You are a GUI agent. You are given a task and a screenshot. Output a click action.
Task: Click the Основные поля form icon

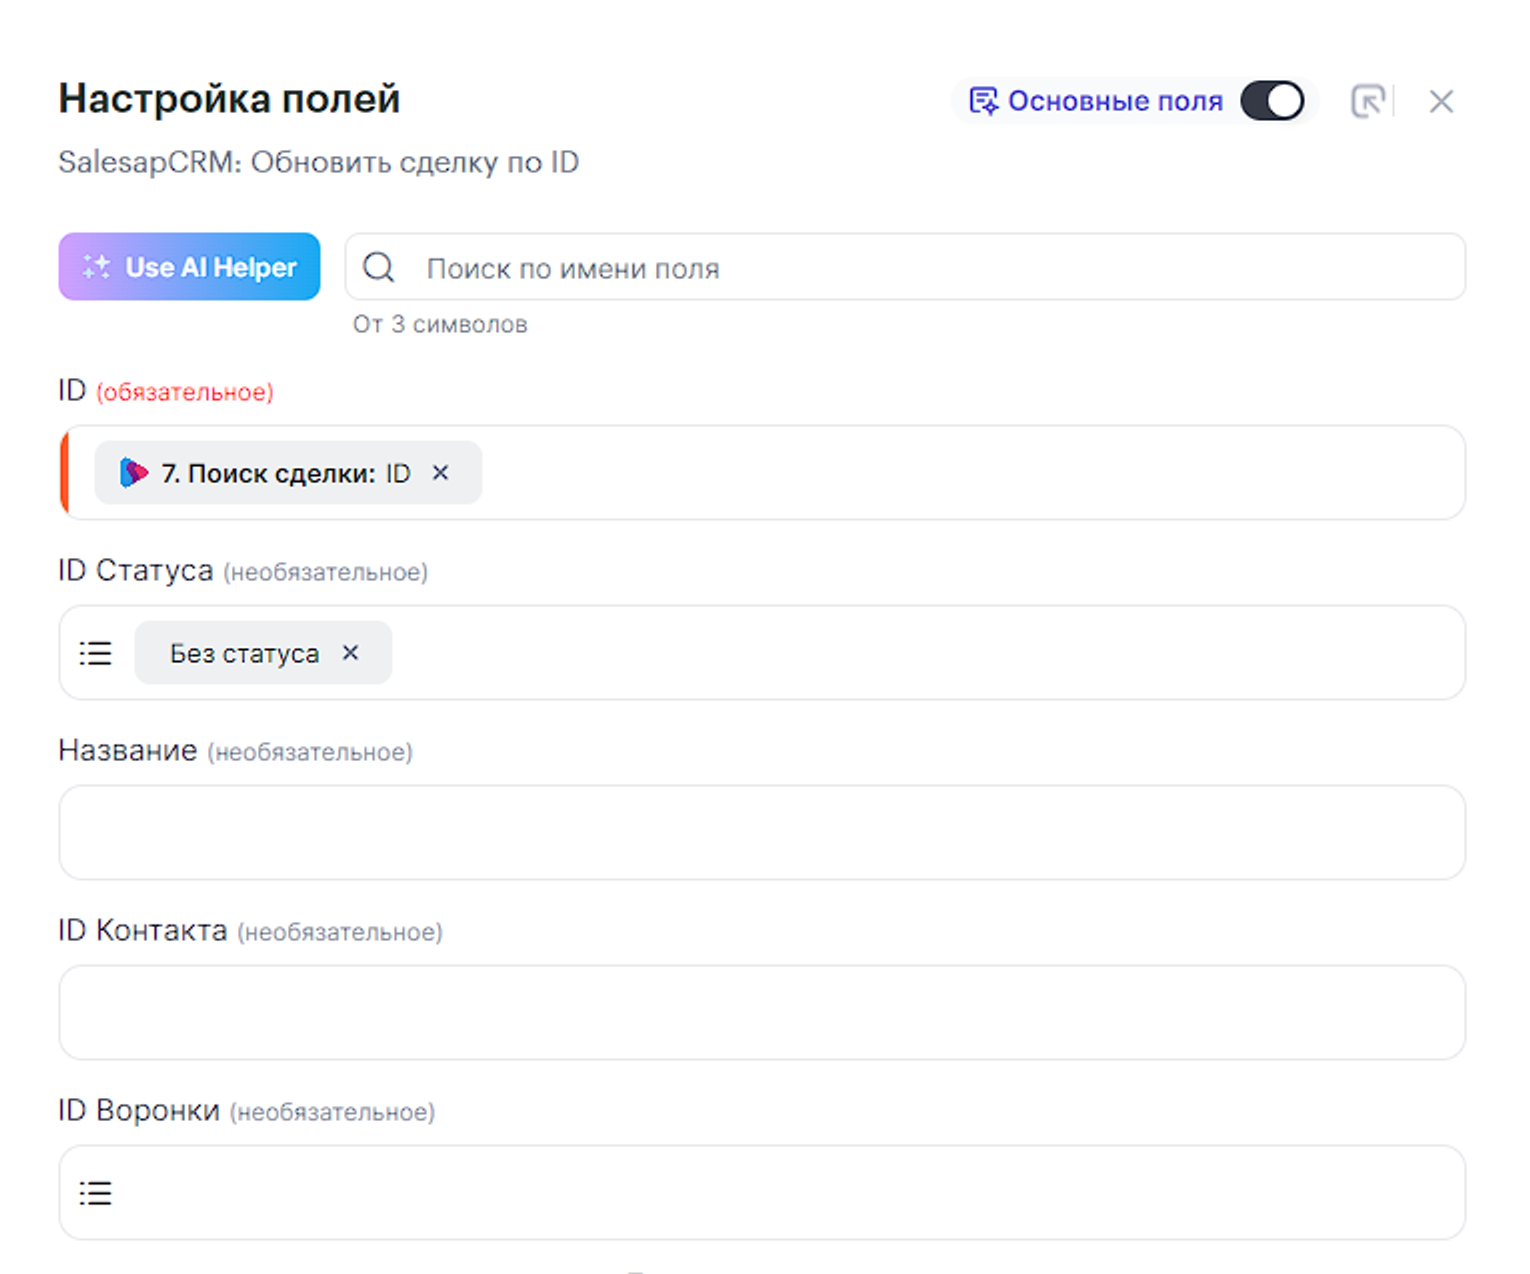[x=983, y=101]
